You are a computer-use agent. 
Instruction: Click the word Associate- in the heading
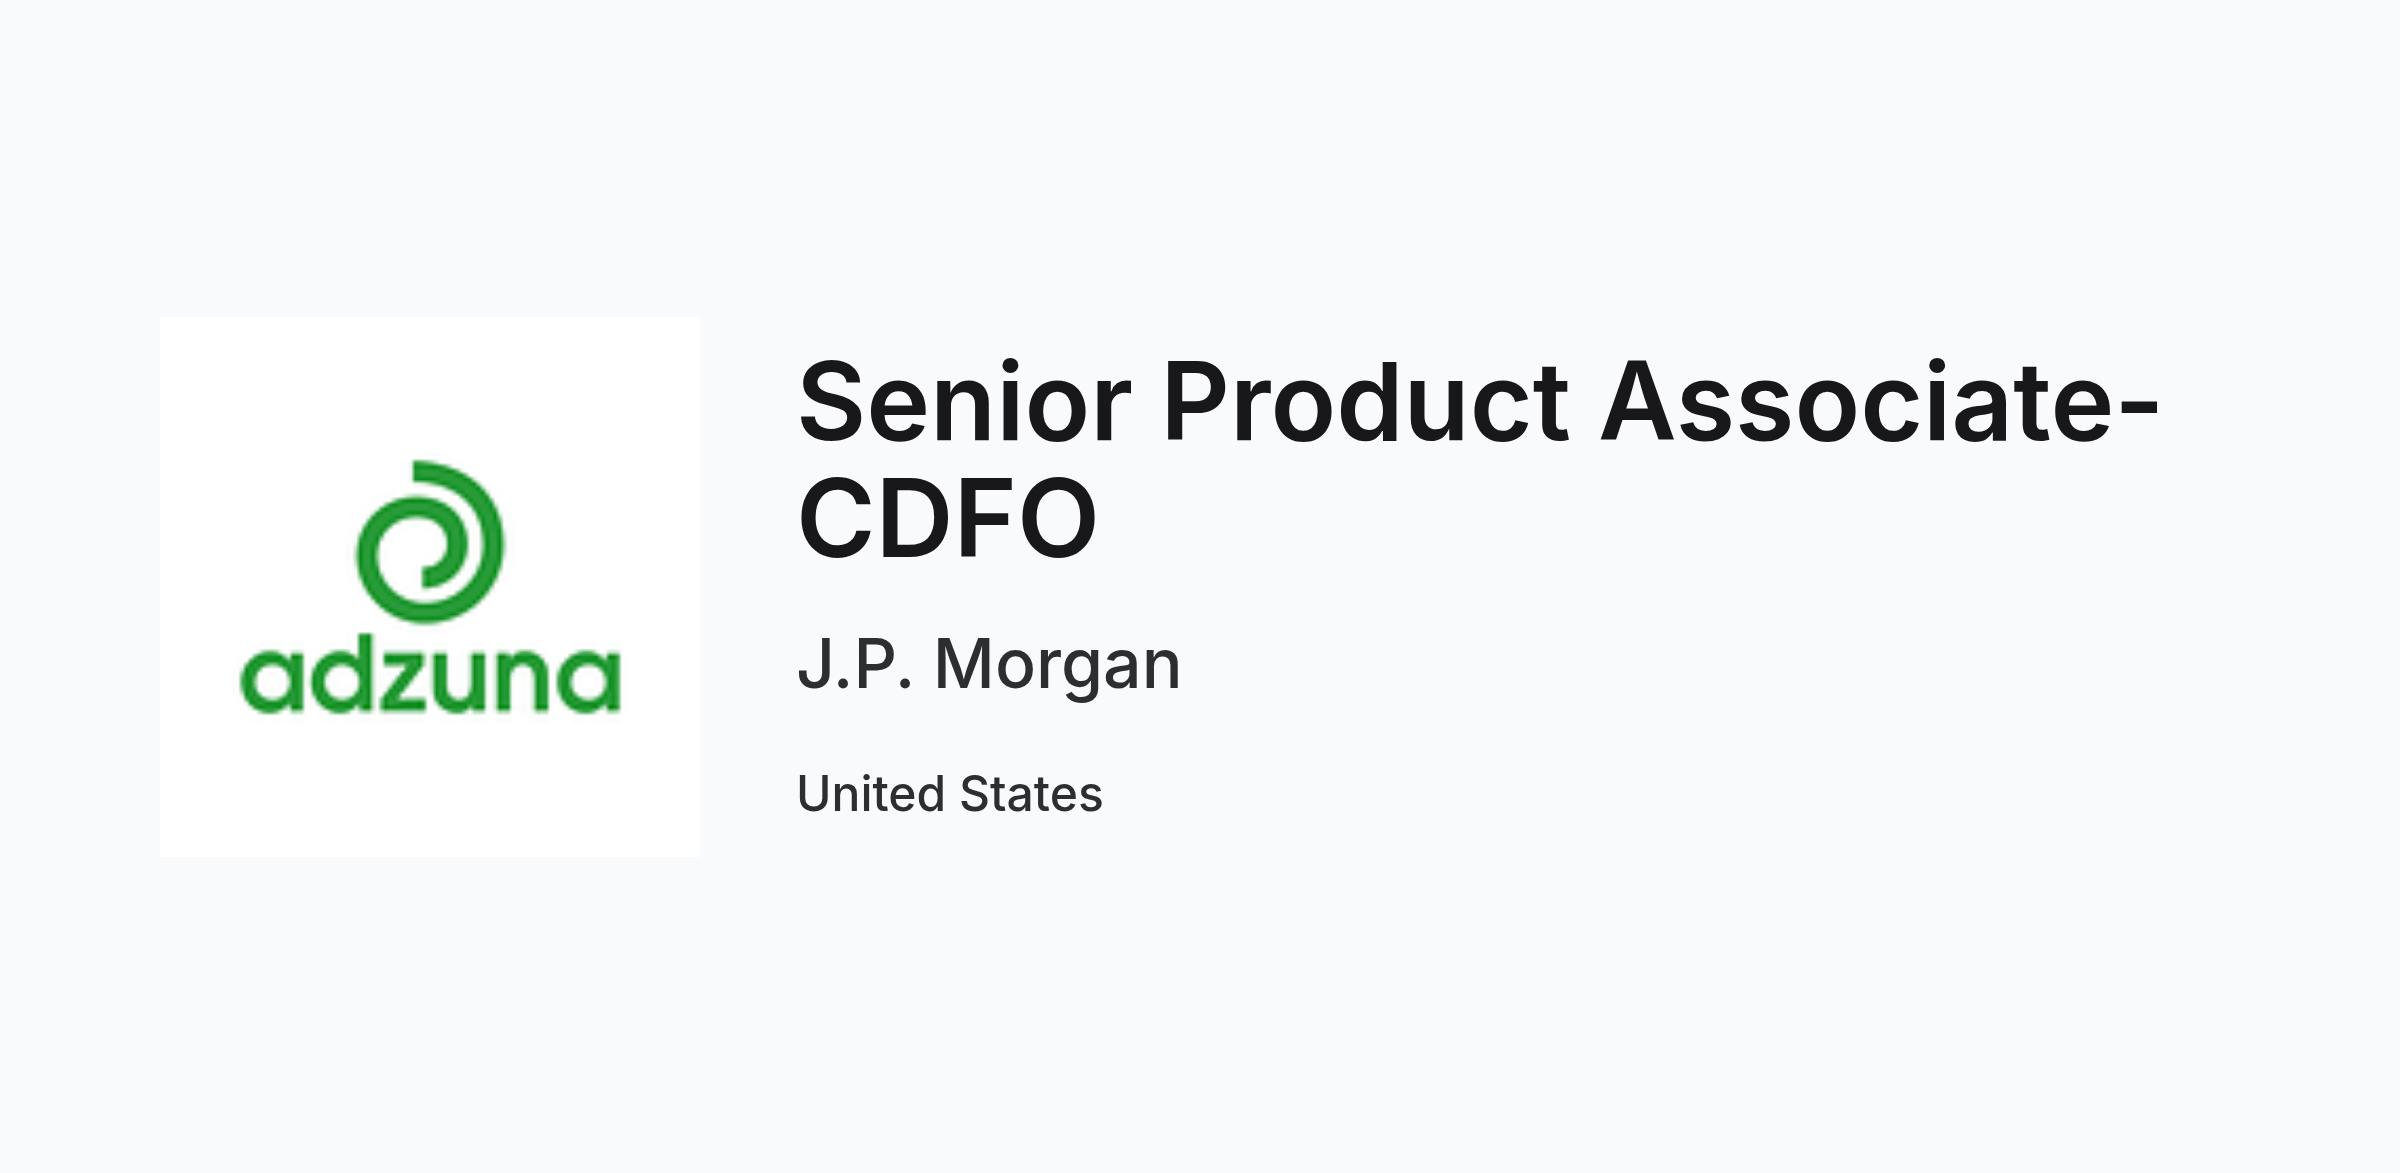(x=1880, y=402)
